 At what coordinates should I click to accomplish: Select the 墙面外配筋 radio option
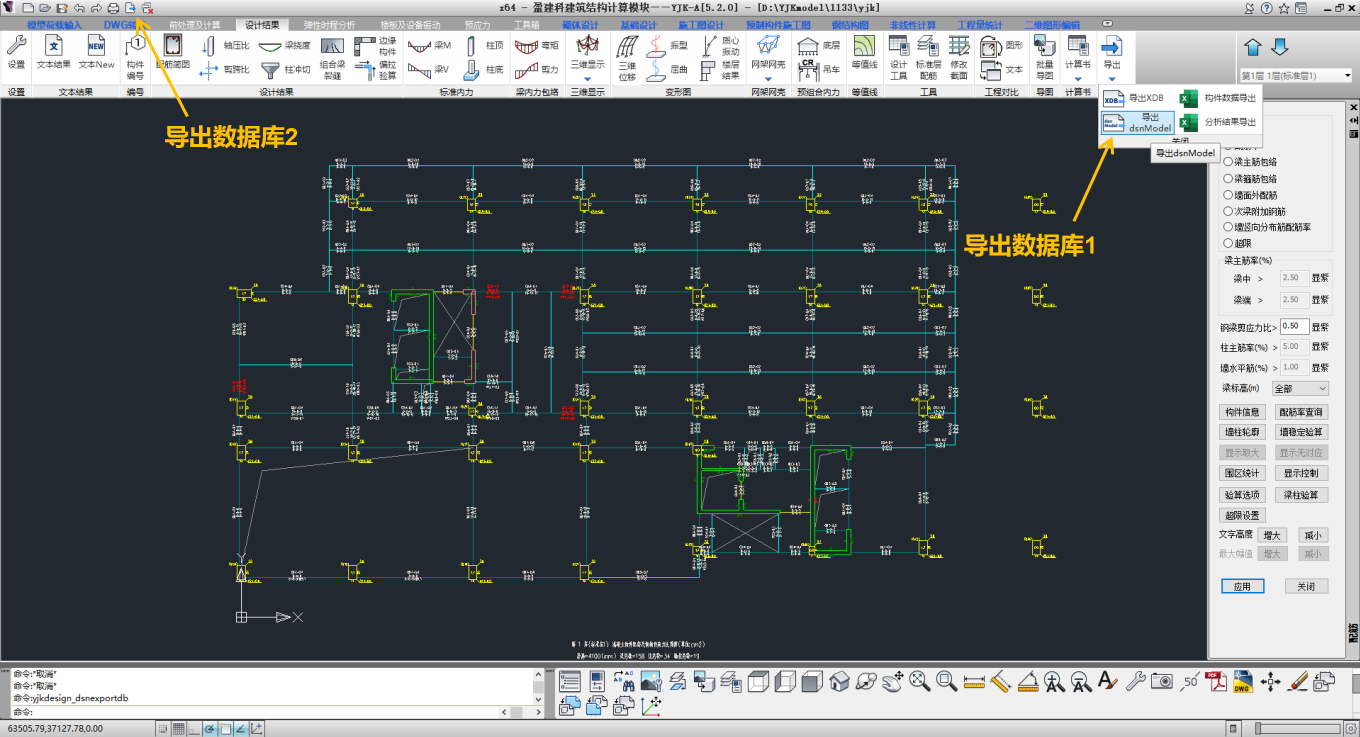pyautogui.click(x=1228, y=195)
